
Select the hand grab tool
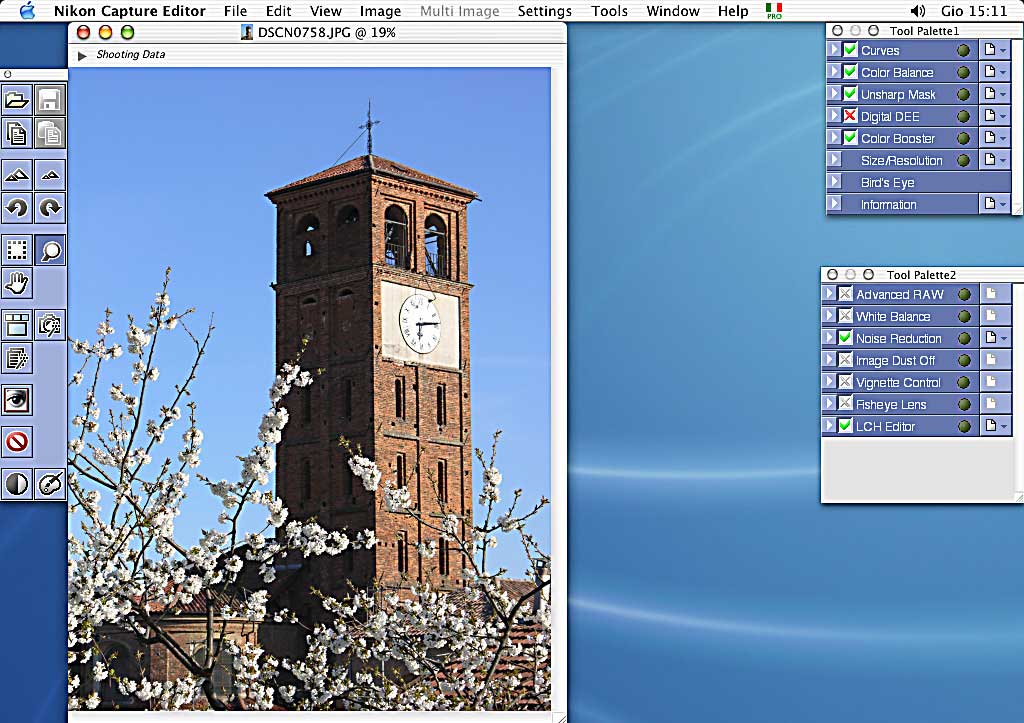point(16,283)
